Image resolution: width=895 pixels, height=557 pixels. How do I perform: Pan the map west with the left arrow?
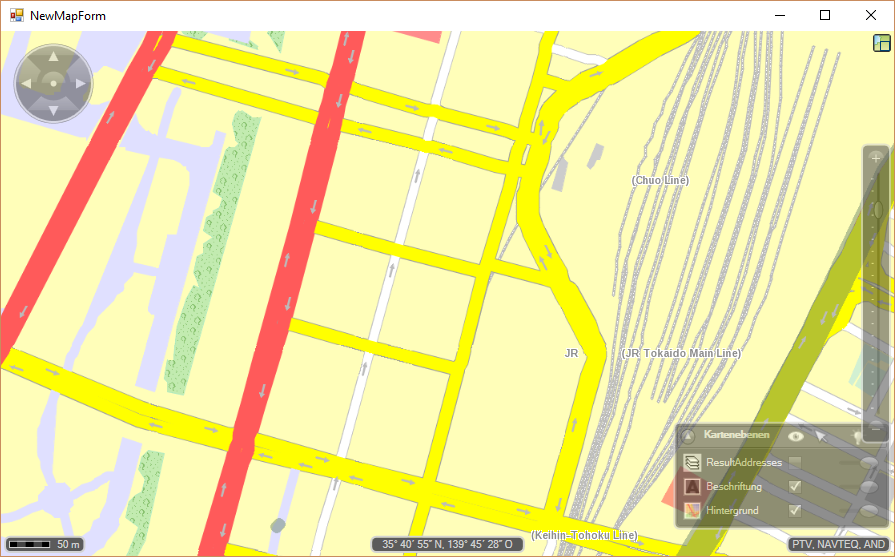(27, 82)
